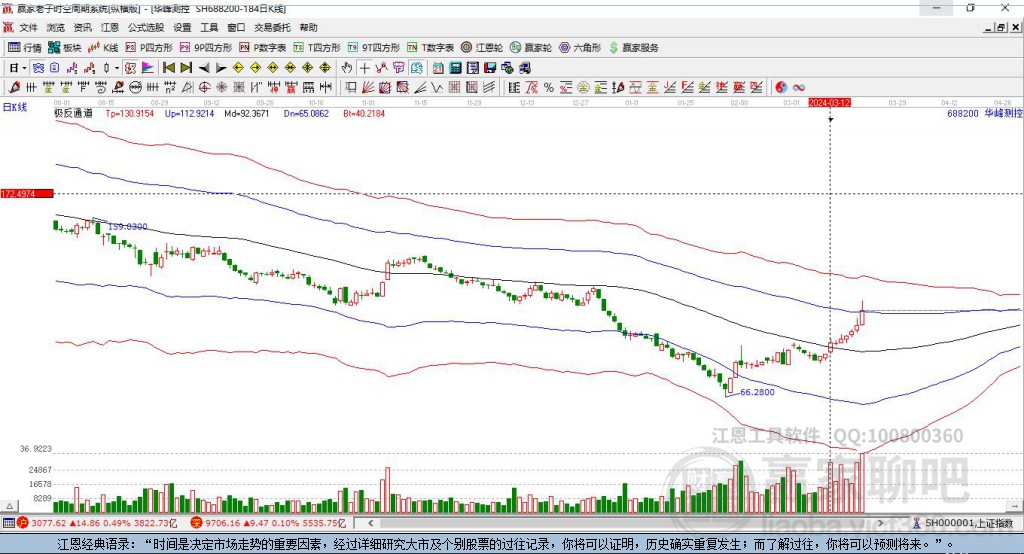Open the 9P四方形 square tool
This screenshot has height=554, width=1024.
click(206, 48)
